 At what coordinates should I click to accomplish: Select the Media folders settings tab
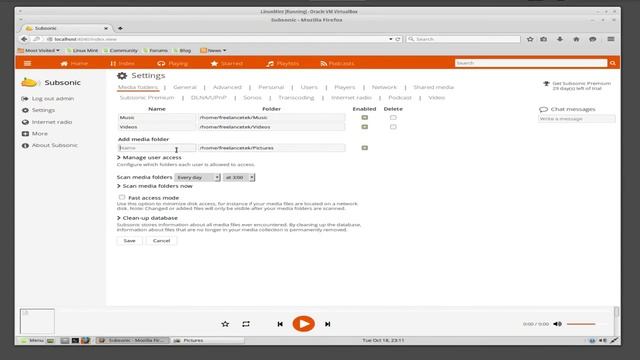(x=138, y=87)
